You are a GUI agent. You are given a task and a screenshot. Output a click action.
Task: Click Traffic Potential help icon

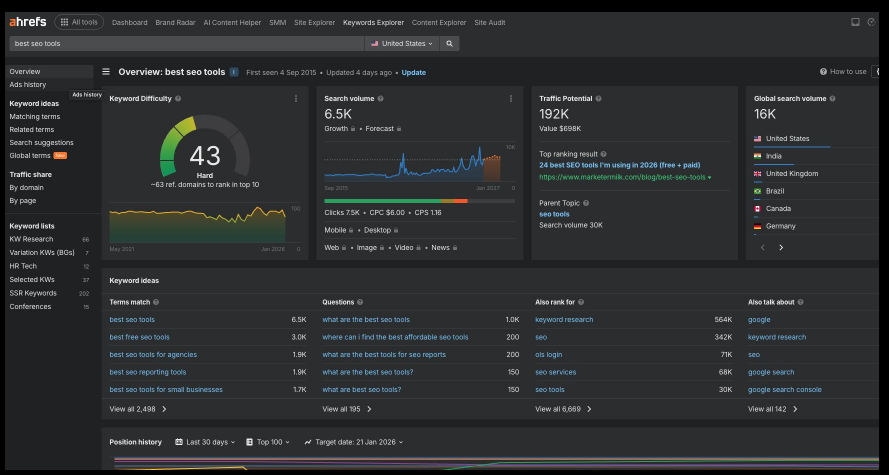tap(598, 99)
